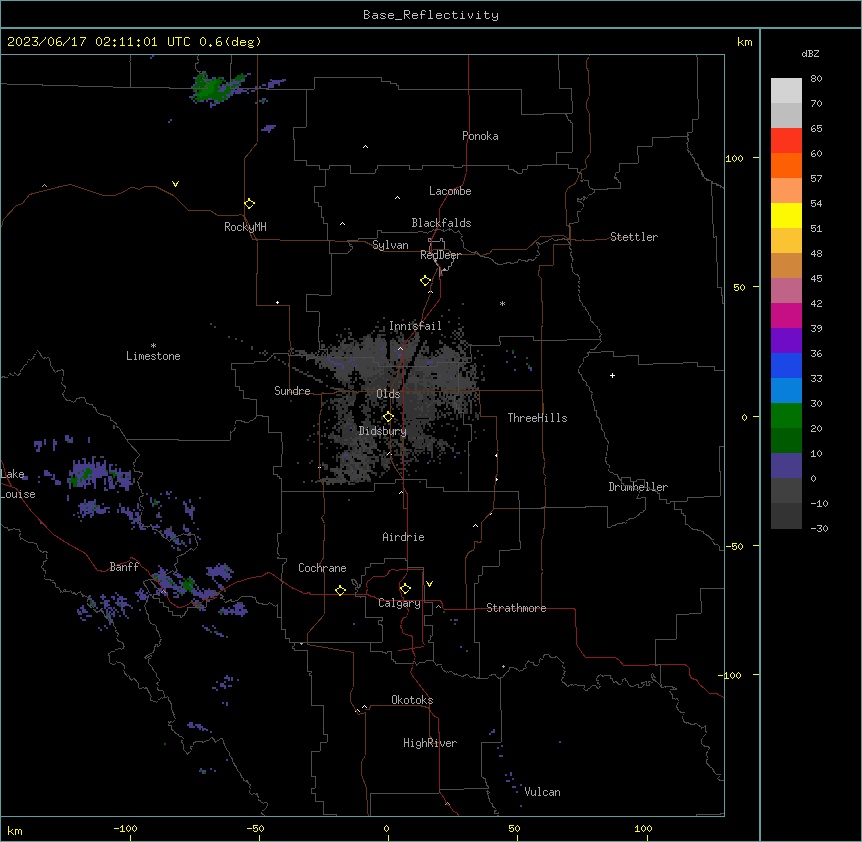Click the Innisfail city label
The image size is (862, 842).
point(415,326)
